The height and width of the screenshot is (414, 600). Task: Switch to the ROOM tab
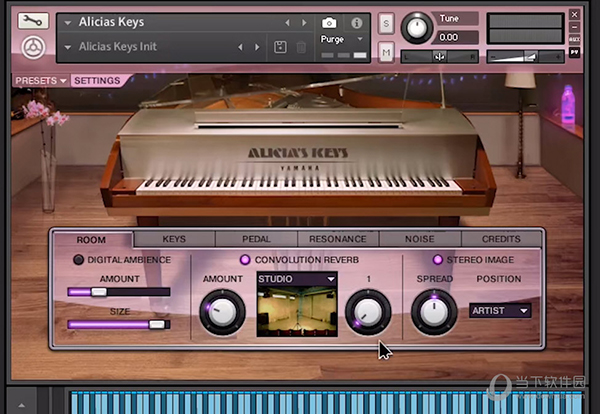click(91, 240)
